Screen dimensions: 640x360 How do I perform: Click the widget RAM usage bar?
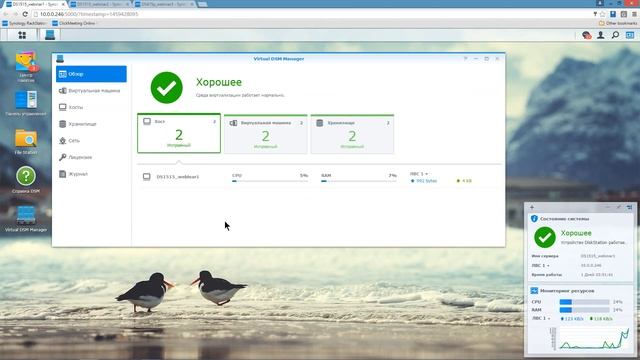(x=584, y=310)
